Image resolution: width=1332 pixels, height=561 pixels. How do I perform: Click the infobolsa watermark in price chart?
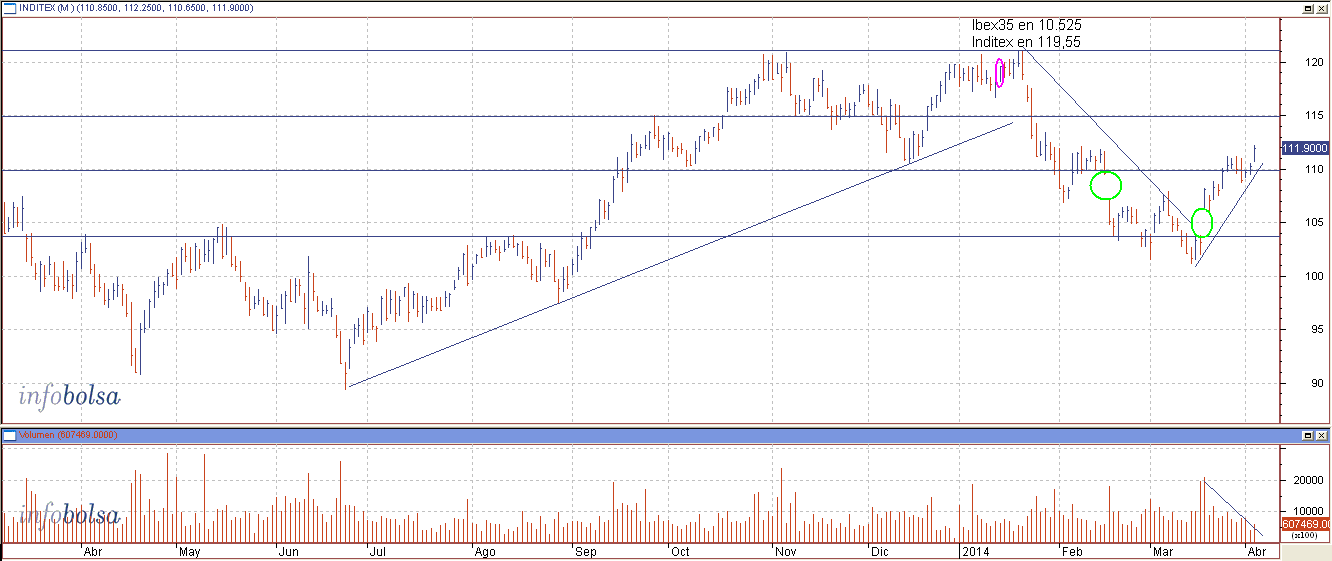pyautogui.click(x=69, y=397)
